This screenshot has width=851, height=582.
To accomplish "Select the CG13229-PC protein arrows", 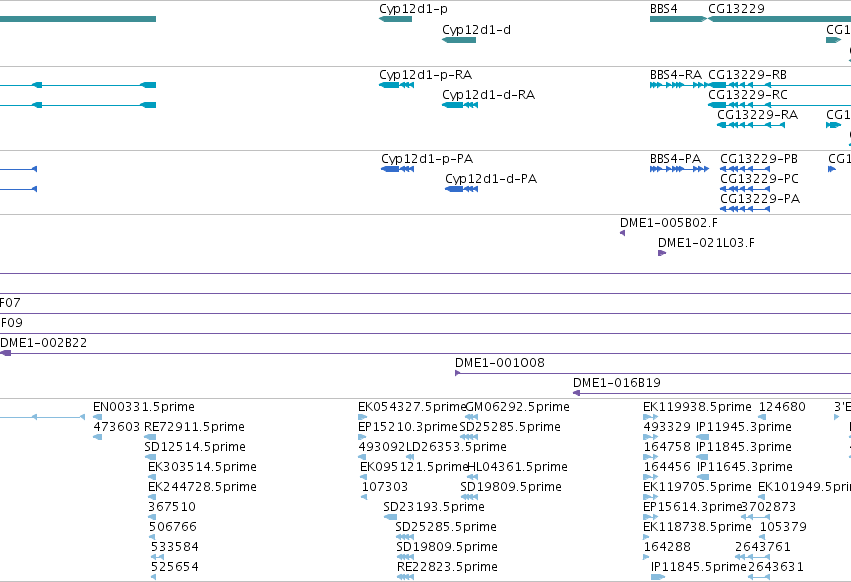I will pos(745,189).
